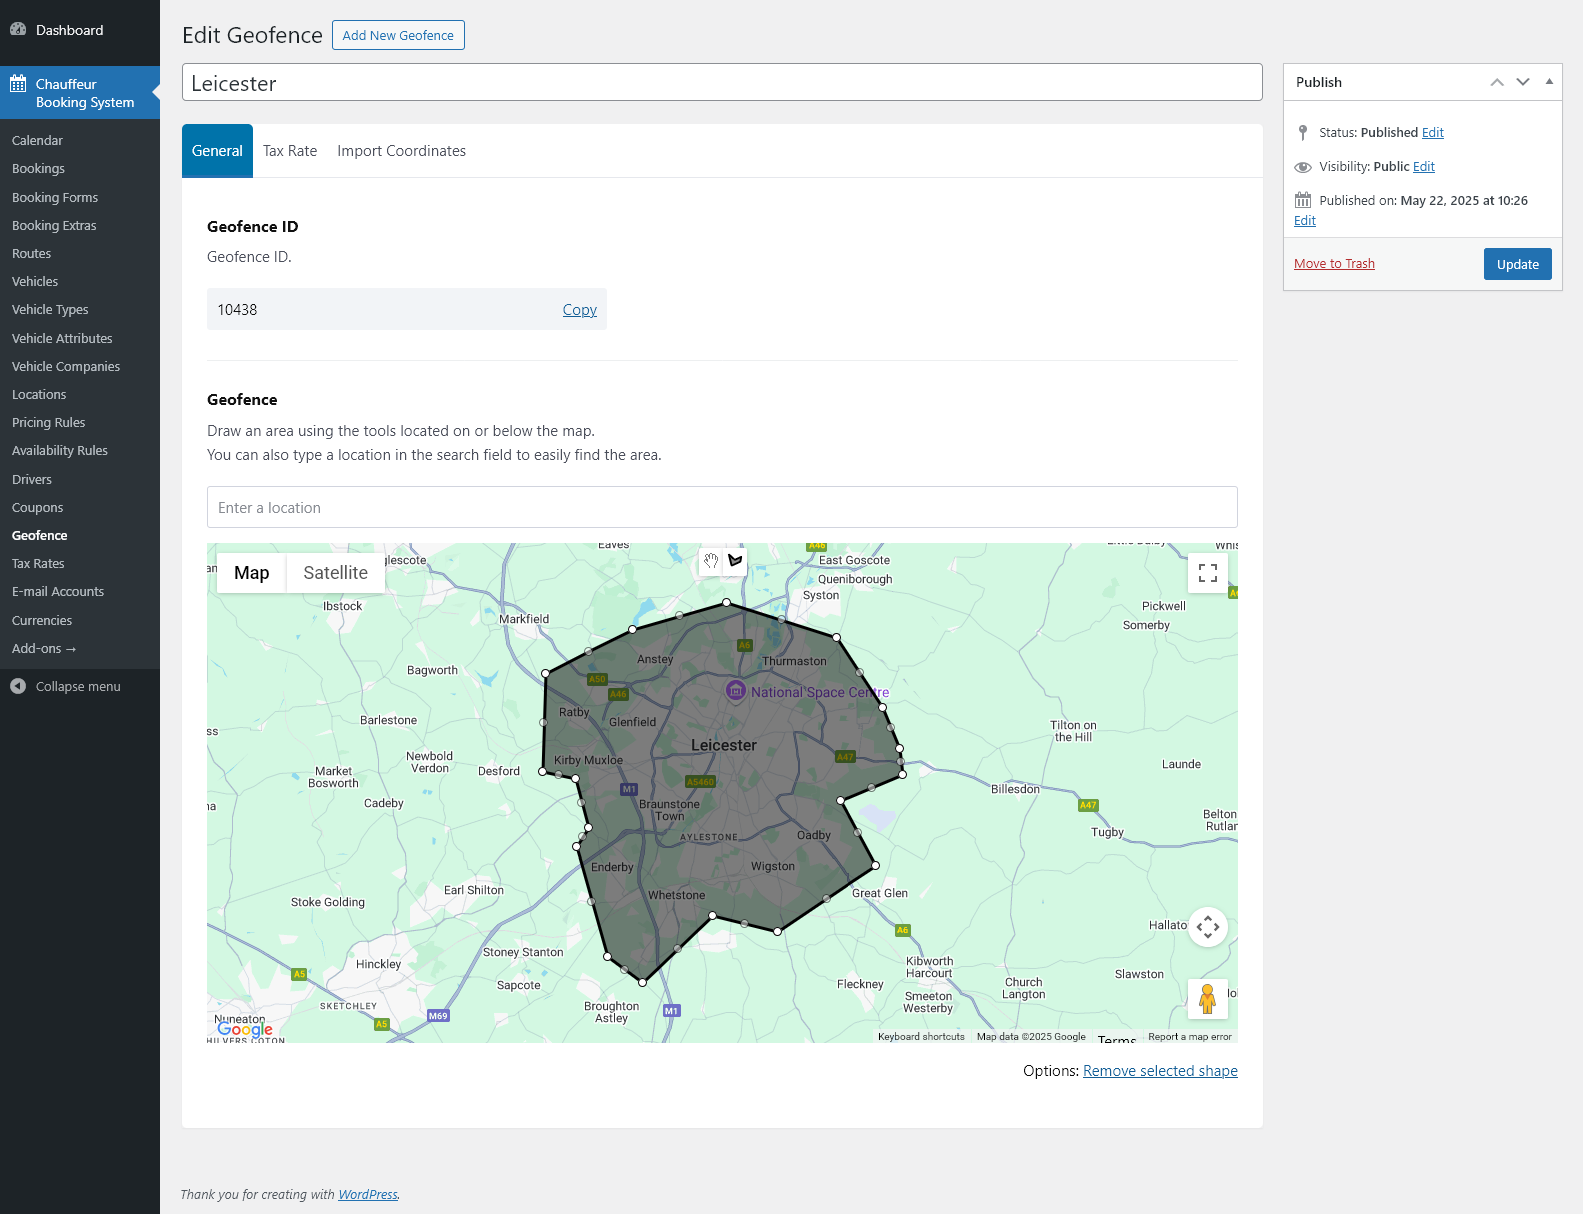Click the Google logo on the map
The height and width of the screenshot is (1214, 1583).
pos(245,1029)
